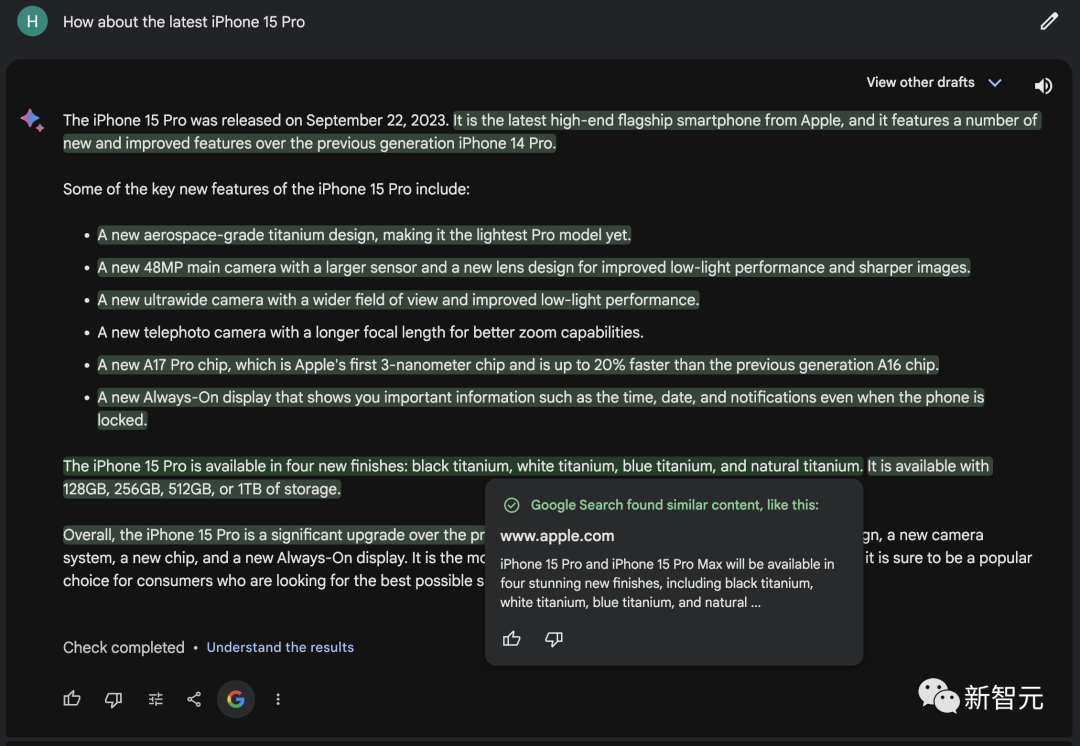The image size is (1080, 746).
Task: Click the user avatar H
Action: [x=32, y=21]
